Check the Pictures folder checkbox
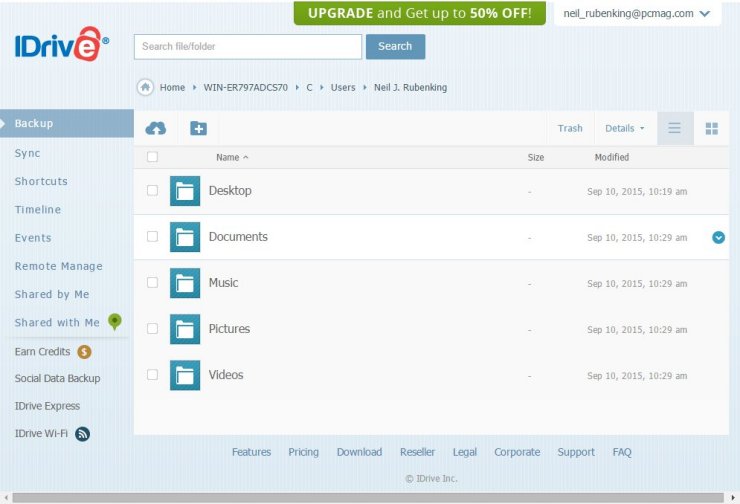Image resolution: width=740 pixels, height=504 pixels. click(152, 328)
